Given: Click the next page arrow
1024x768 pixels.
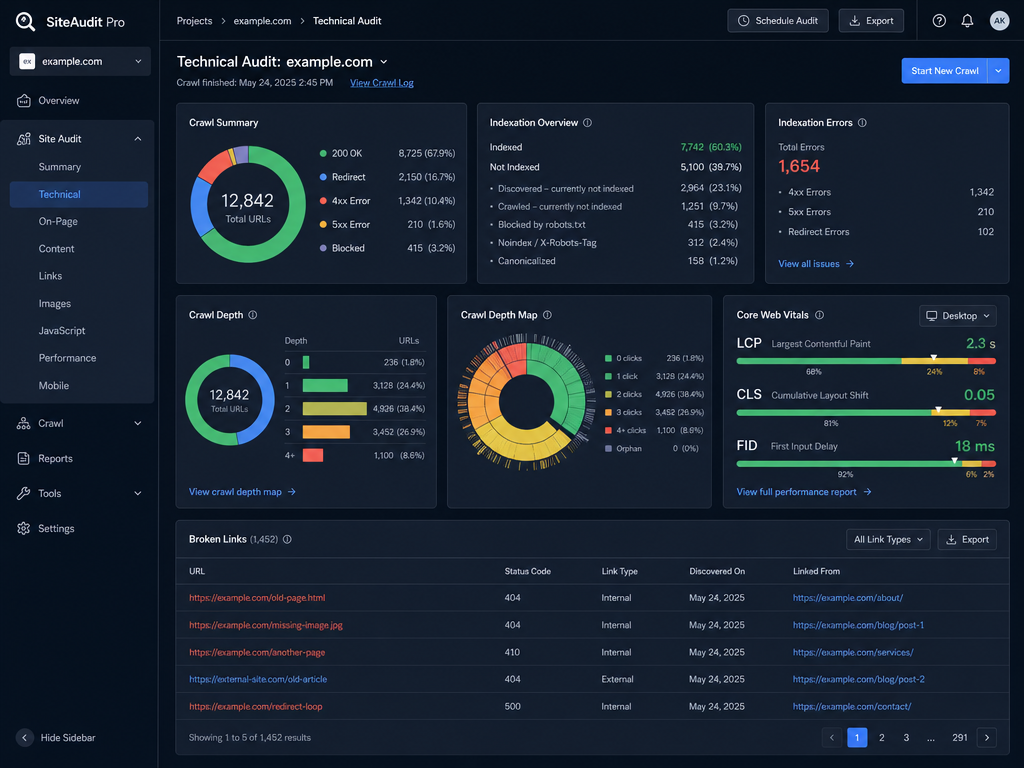Looking at the screenshot, I should click(x=987, y=737).
